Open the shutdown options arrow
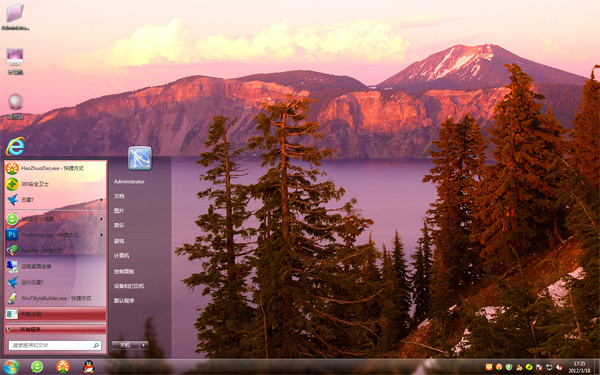The image size is (600, 375). tap(144, 345)
